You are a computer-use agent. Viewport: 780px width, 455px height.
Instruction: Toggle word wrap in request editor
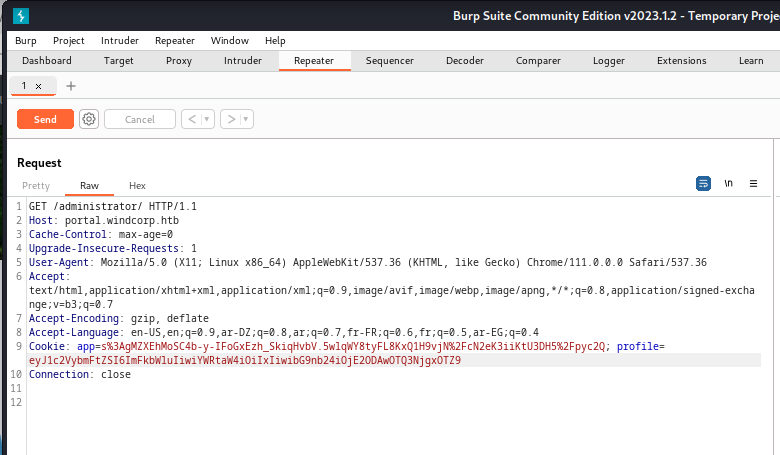pyautogui.click(x=703, y=184)
